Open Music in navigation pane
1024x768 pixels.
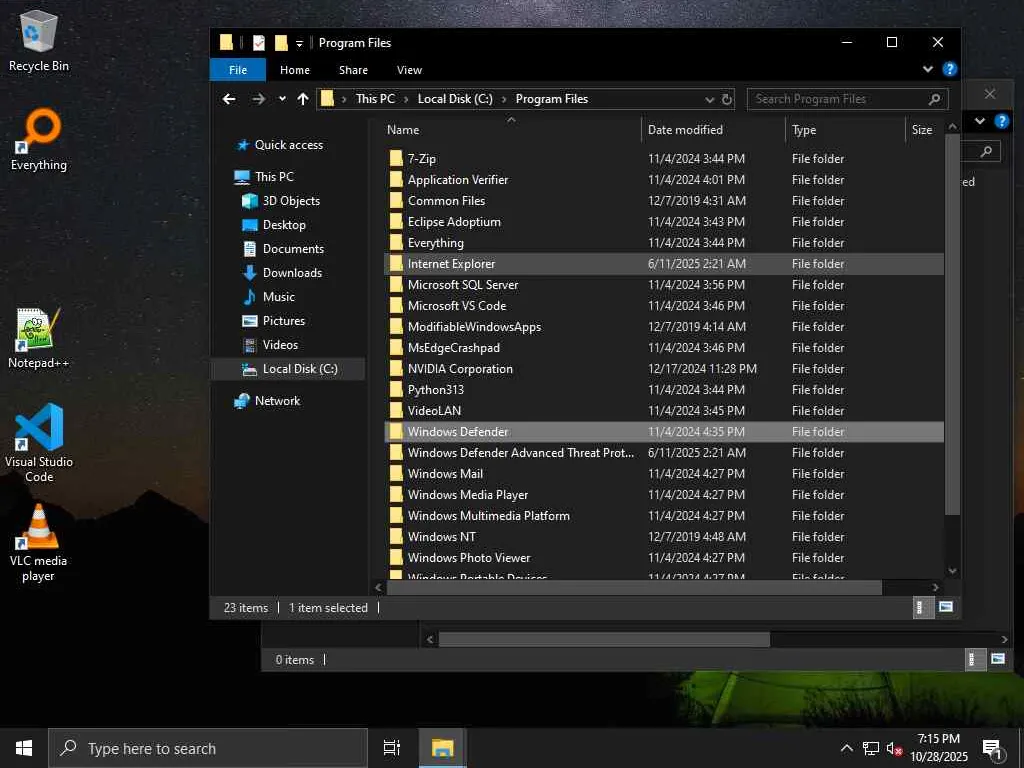(x=279, y=297)
